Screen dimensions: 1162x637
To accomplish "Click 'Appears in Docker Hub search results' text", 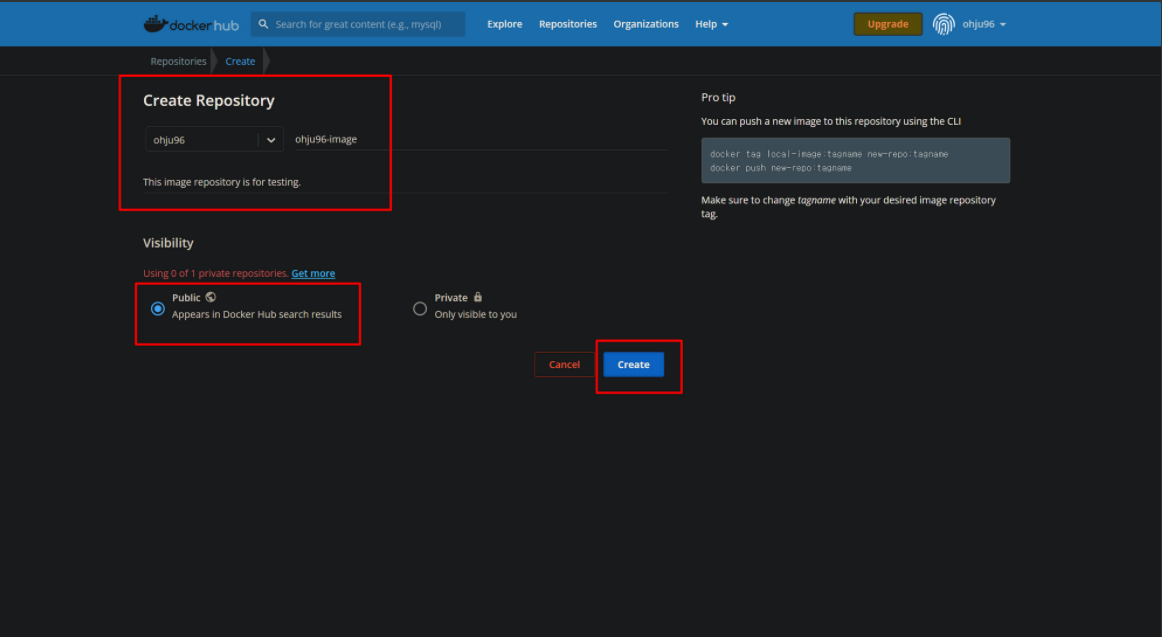I will pos(256,314).
